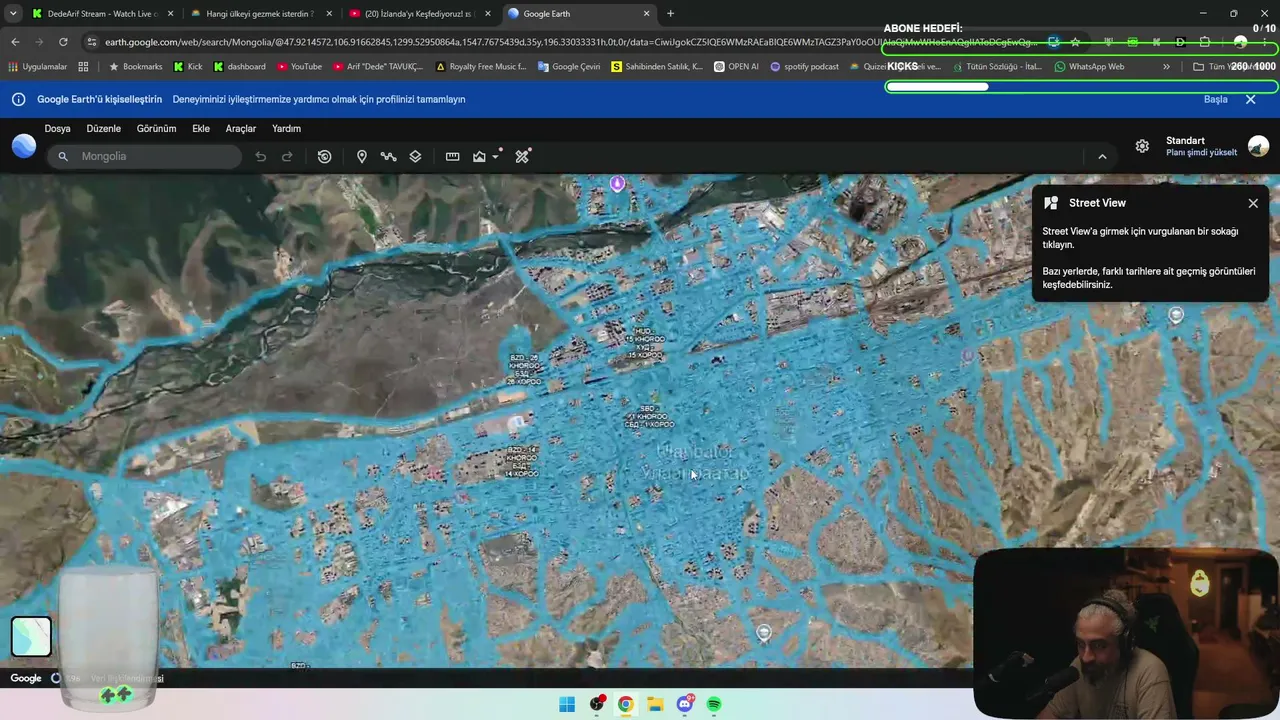Open the tab search dropdown
Image resolution: width=1280 pixels, height=720 pixels.
point(13,14)
